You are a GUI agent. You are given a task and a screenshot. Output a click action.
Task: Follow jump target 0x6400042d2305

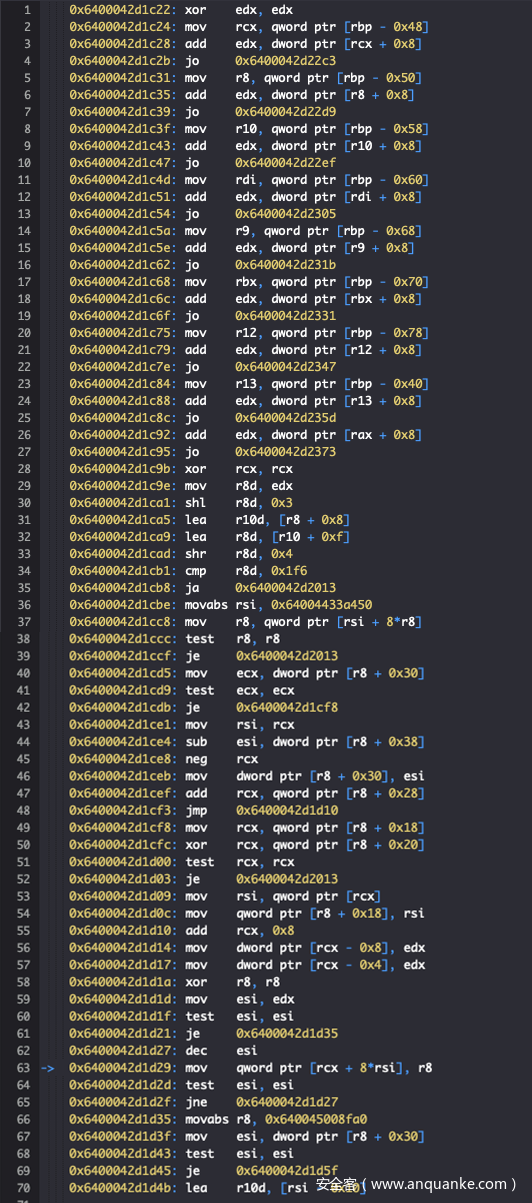pos(286,214)
